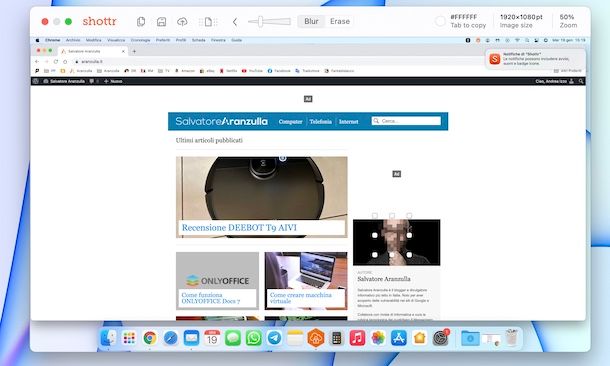Click the 1920×1080pt Image size readout
Viewport: 610px width, 366px height.
(521, 21)
